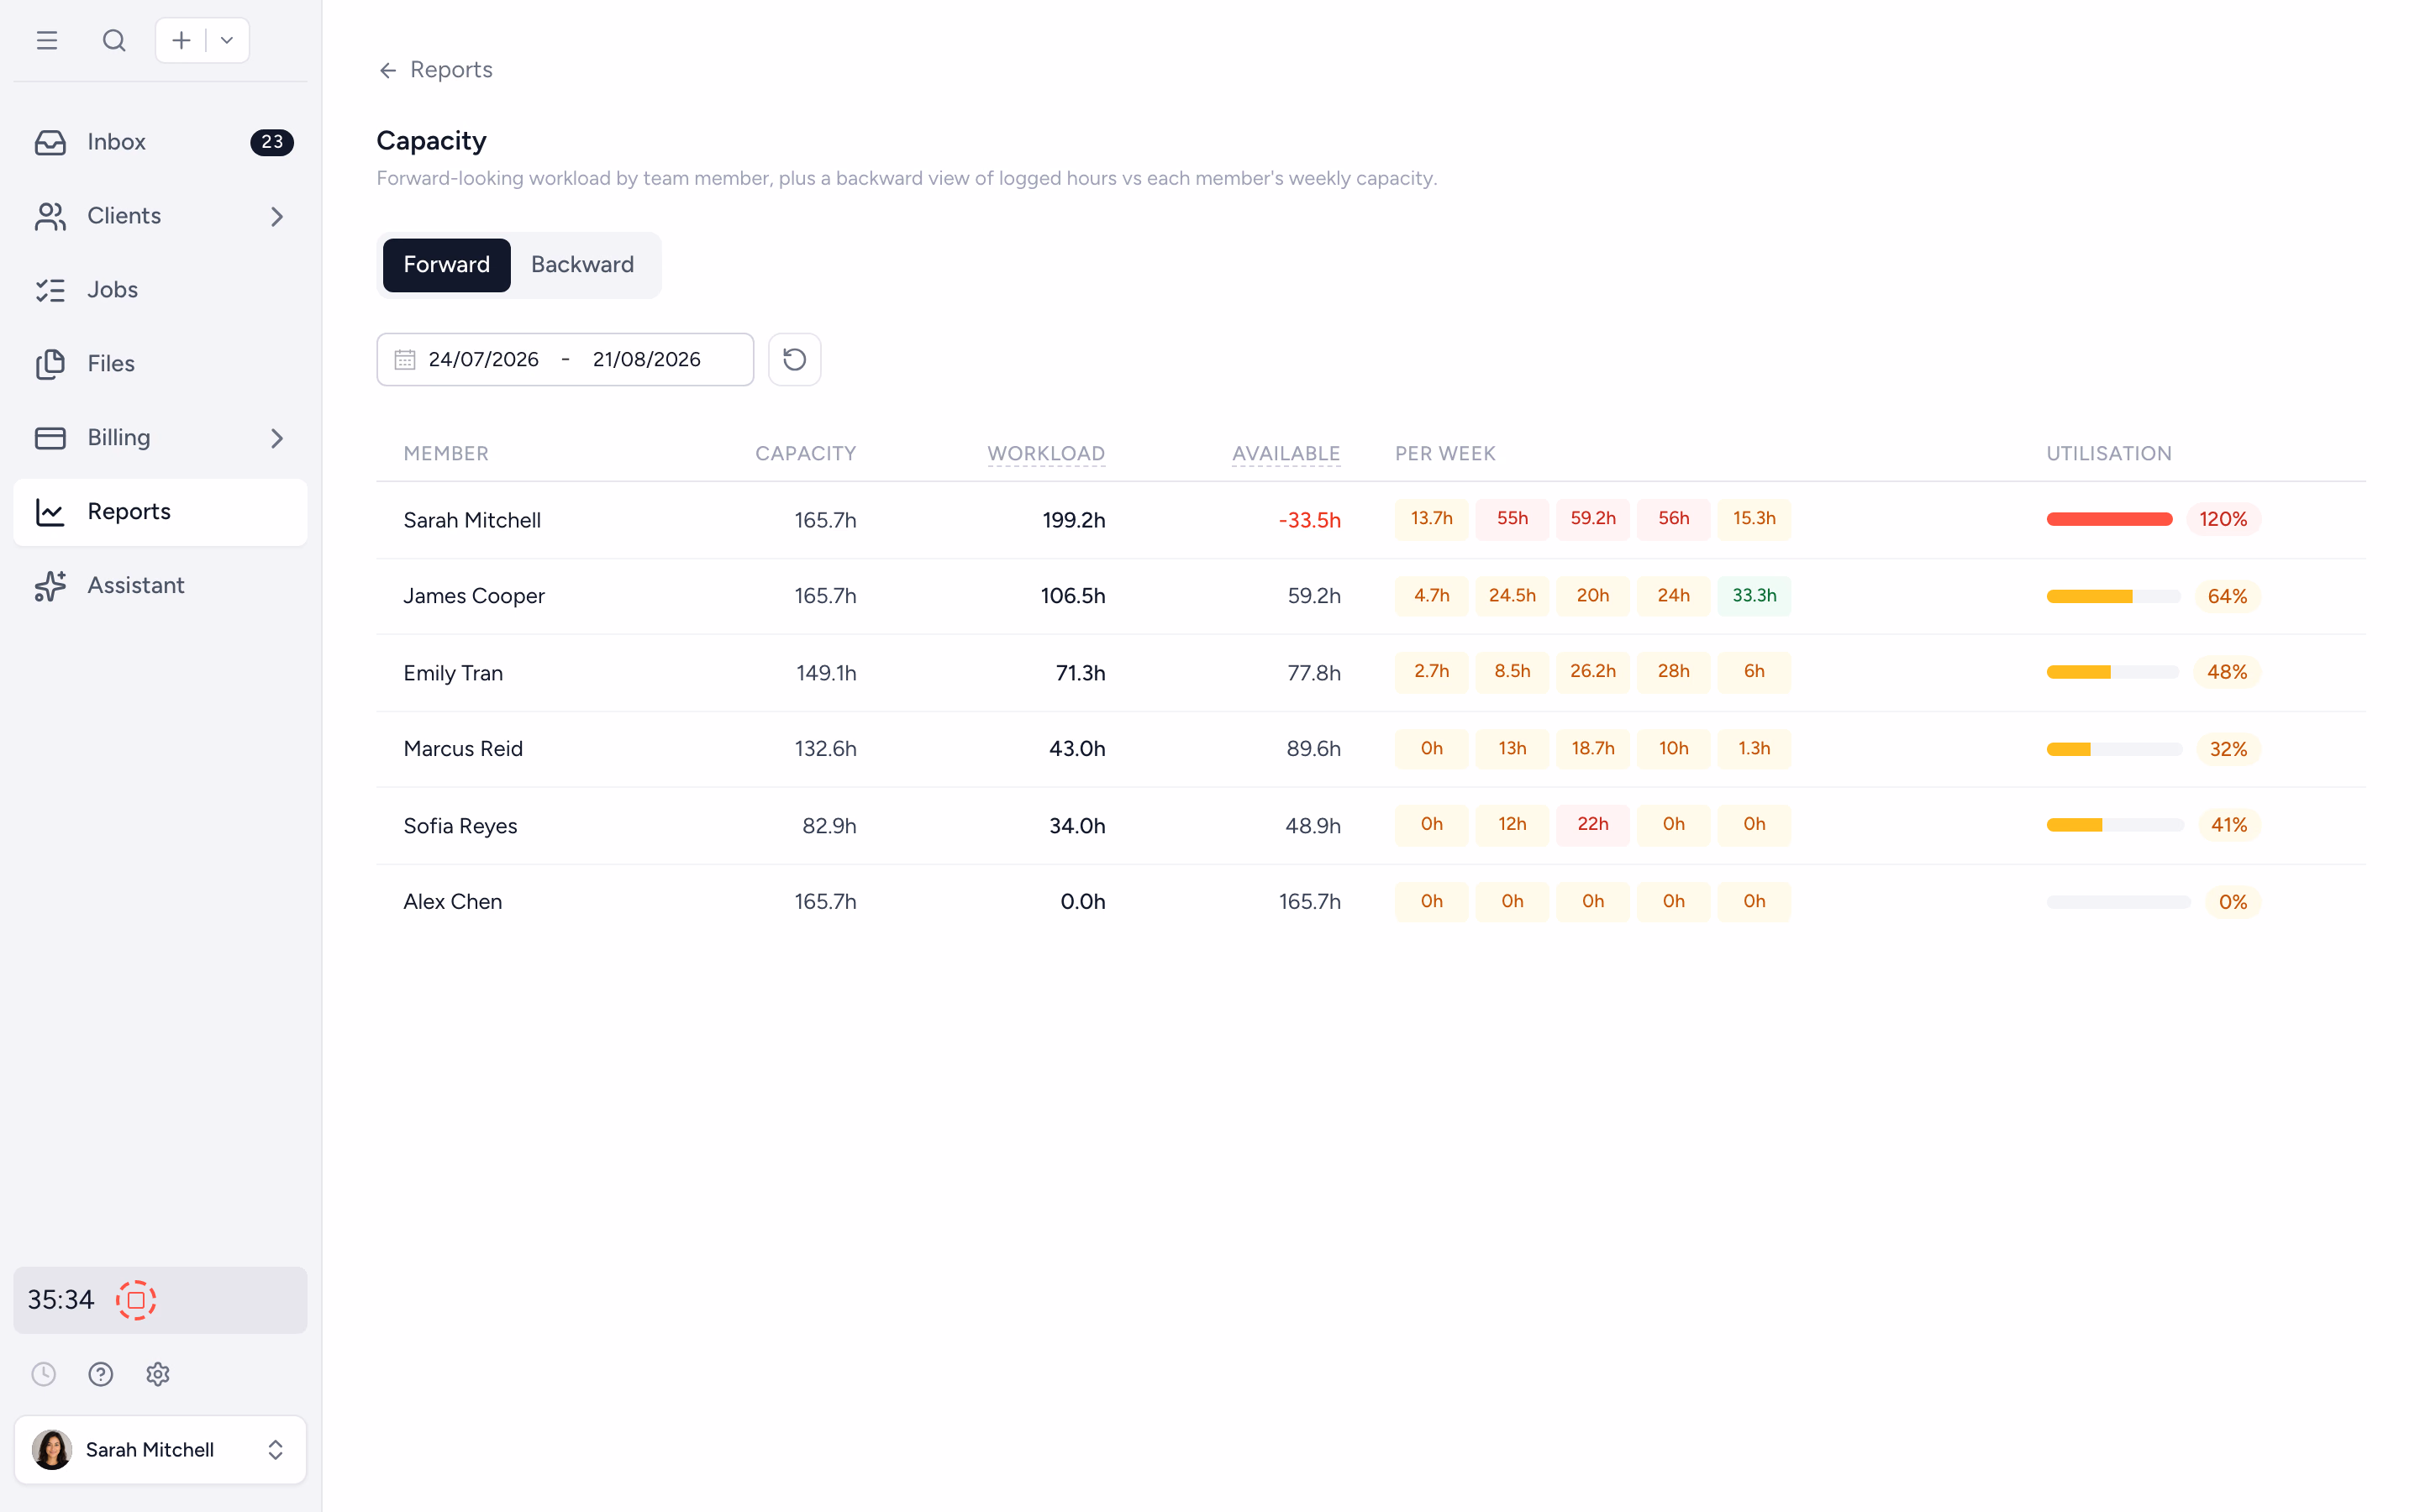The image size is (2420, 1512).
Task: Click the Capacity column header
Action: coord(806,454)
